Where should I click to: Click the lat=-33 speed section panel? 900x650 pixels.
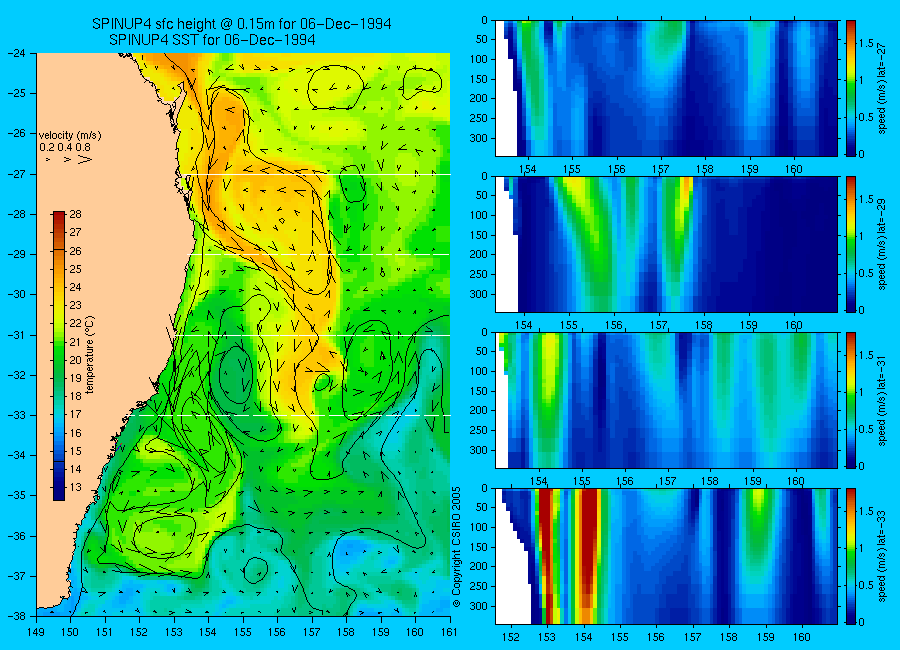[x=667, y=556]
